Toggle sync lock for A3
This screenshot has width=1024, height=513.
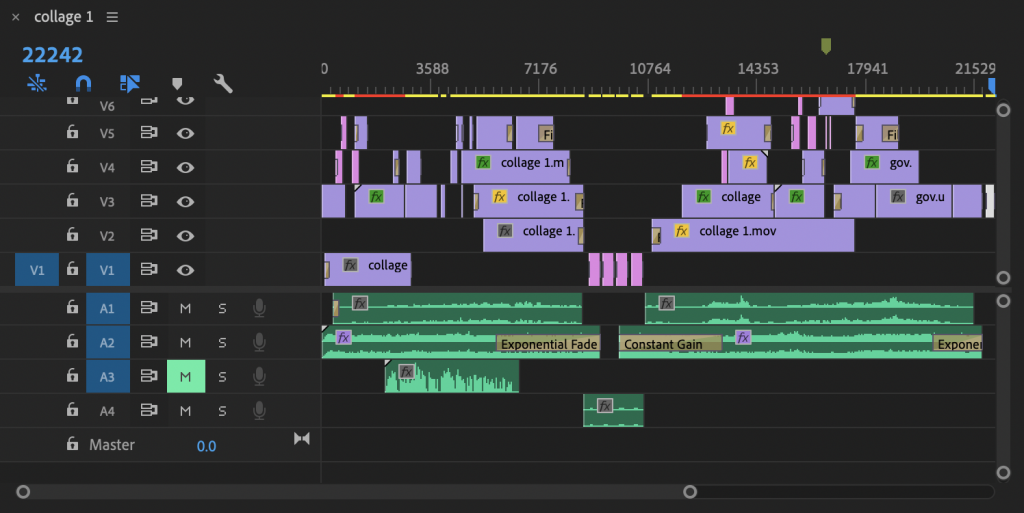tap(149, 376)
